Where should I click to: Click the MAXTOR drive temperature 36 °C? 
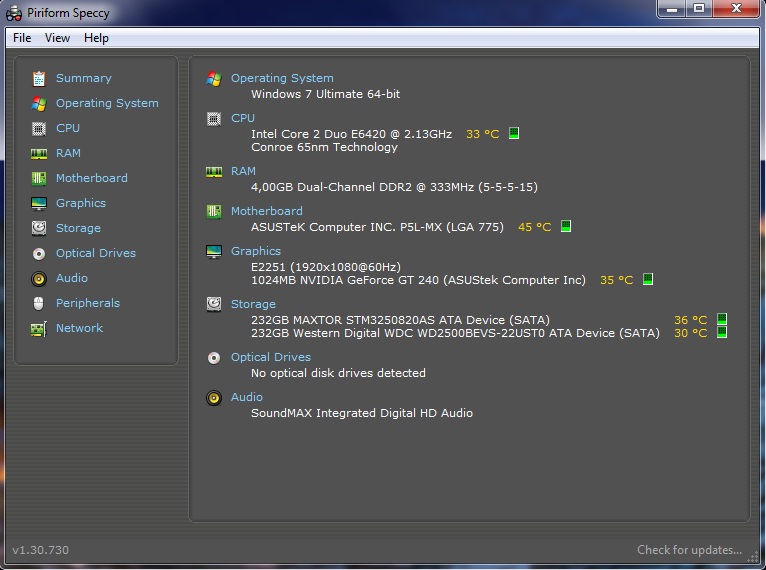click(691, 320)
